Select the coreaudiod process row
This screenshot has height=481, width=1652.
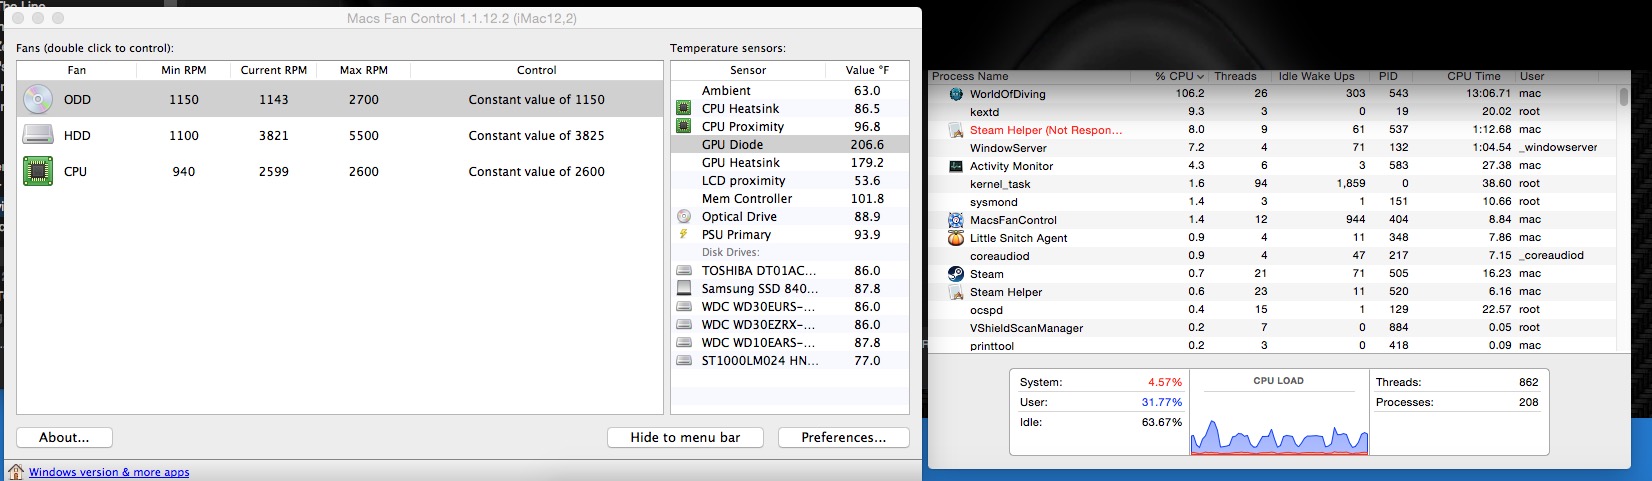coord(1272,256)
